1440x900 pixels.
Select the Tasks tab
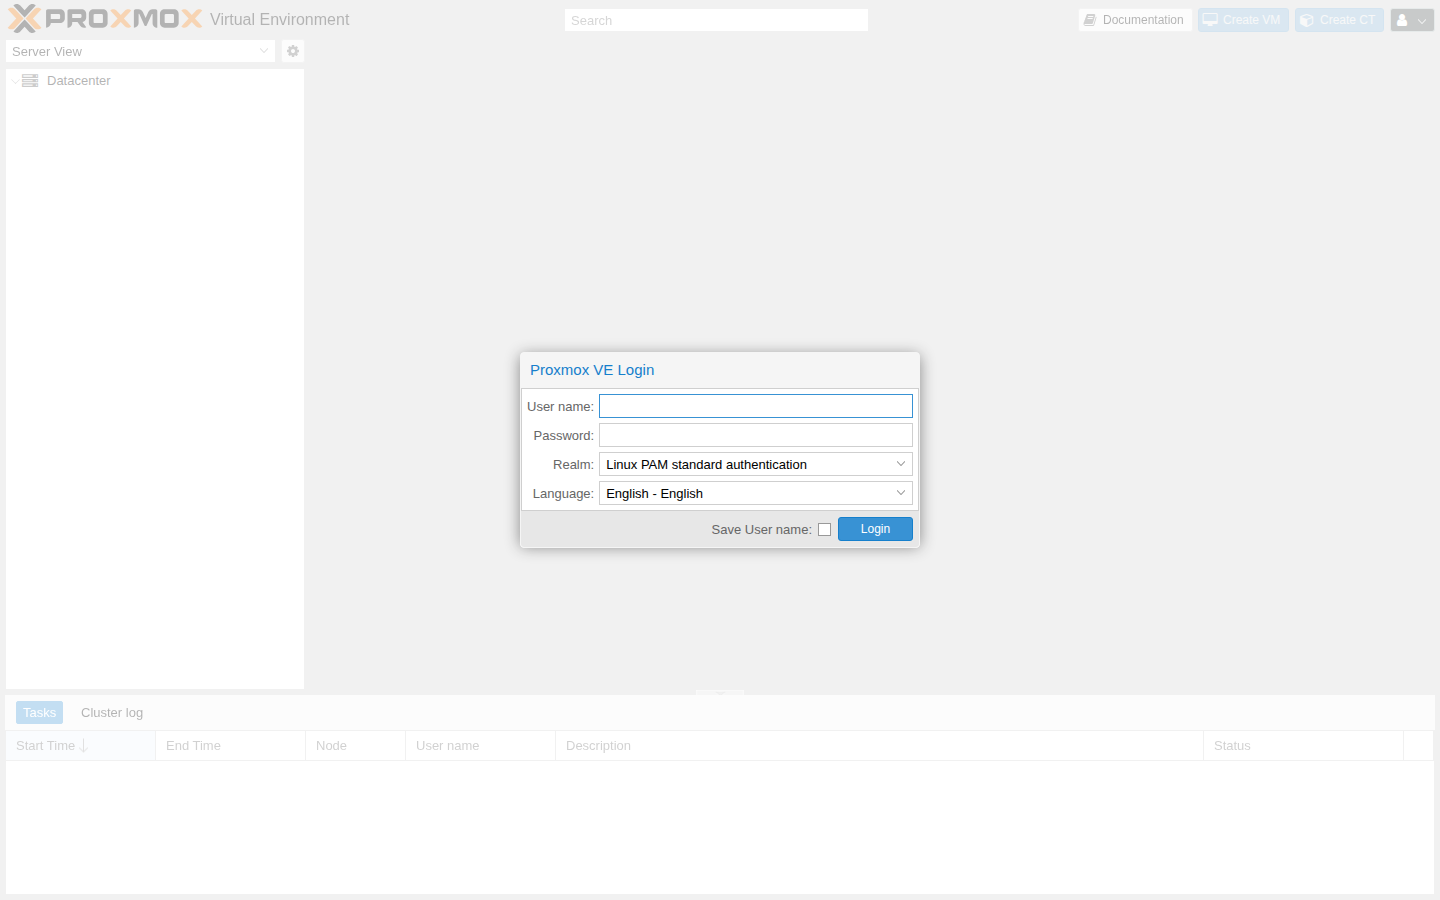[39, 712]
